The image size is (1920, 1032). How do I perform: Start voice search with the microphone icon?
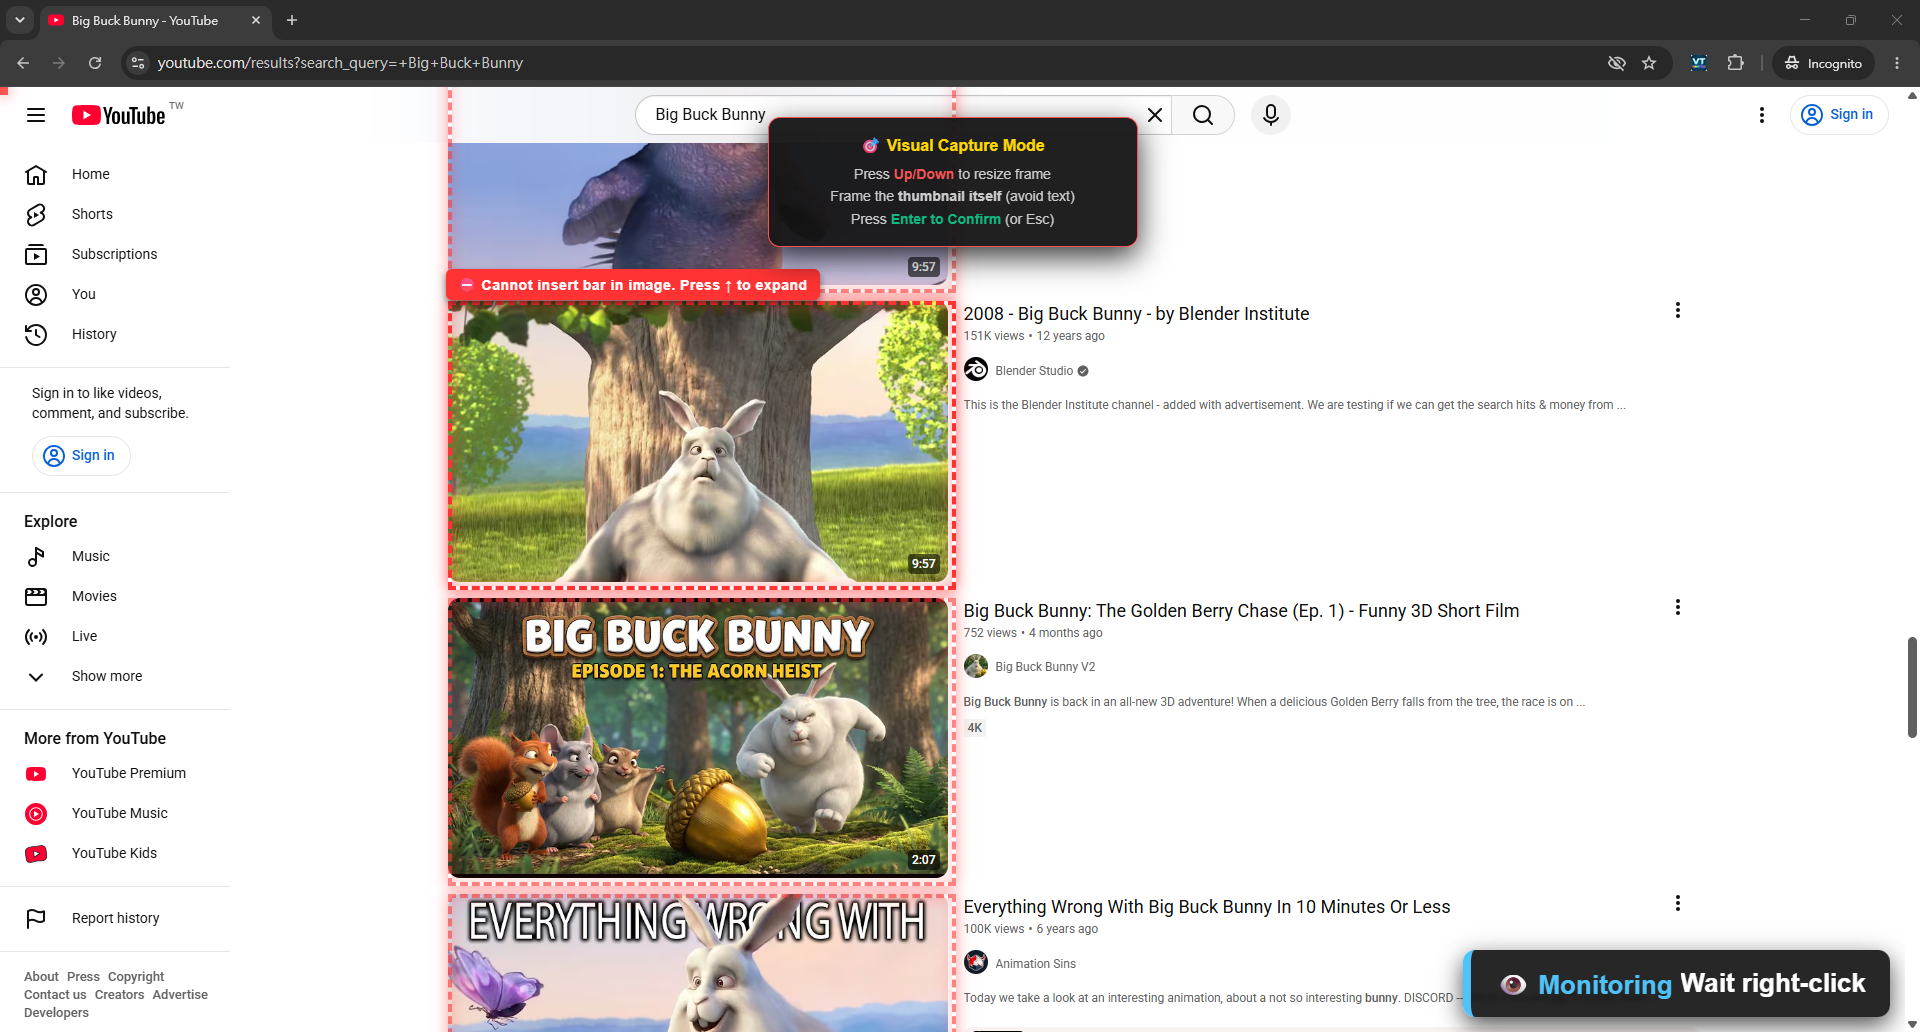click(x=1270, y=115)
